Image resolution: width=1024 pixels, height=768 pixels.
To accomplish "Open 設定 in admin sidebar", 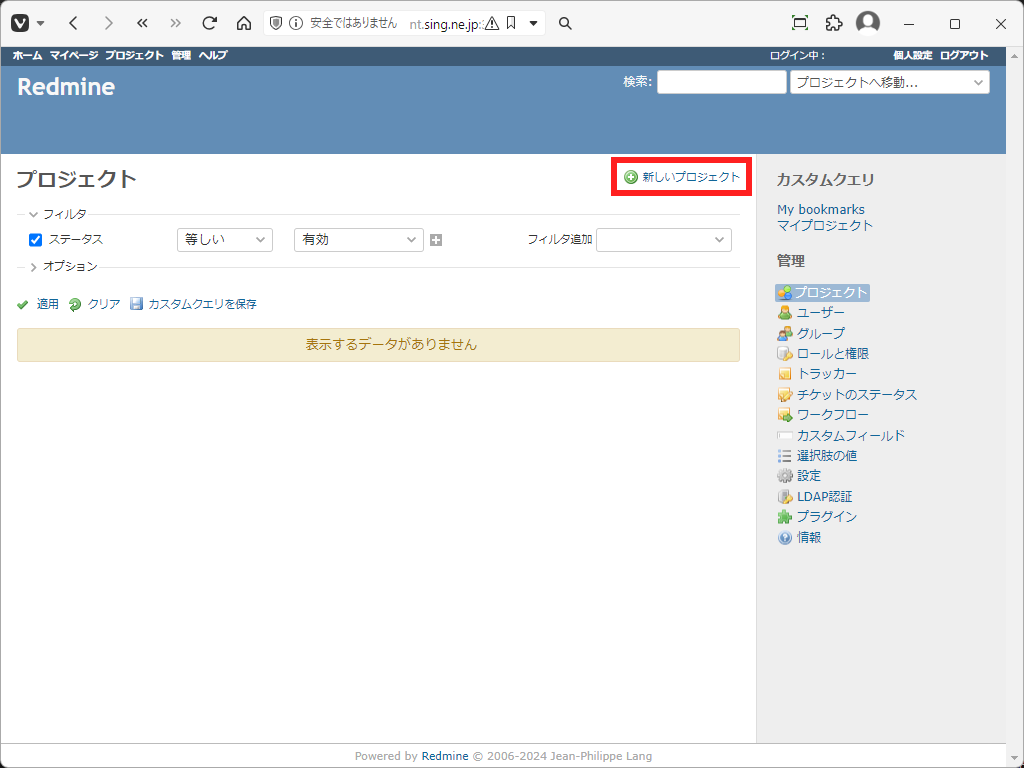I will pos(799,476).
